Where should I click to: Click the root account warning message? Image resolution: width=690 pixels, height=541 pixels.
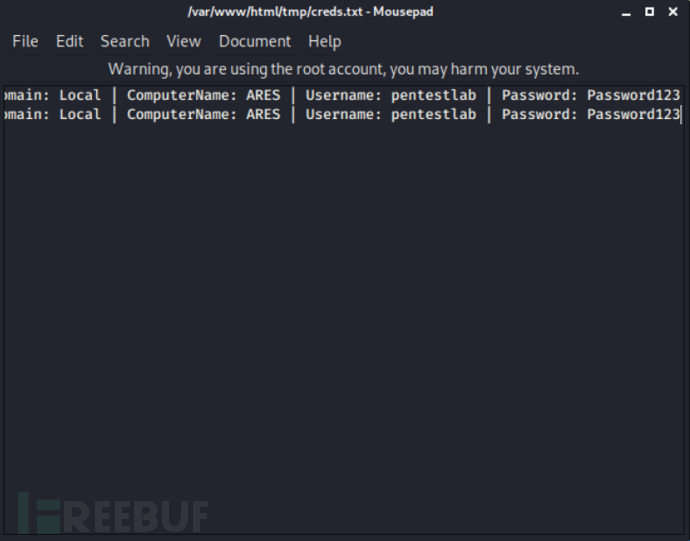tap(343, 69)
